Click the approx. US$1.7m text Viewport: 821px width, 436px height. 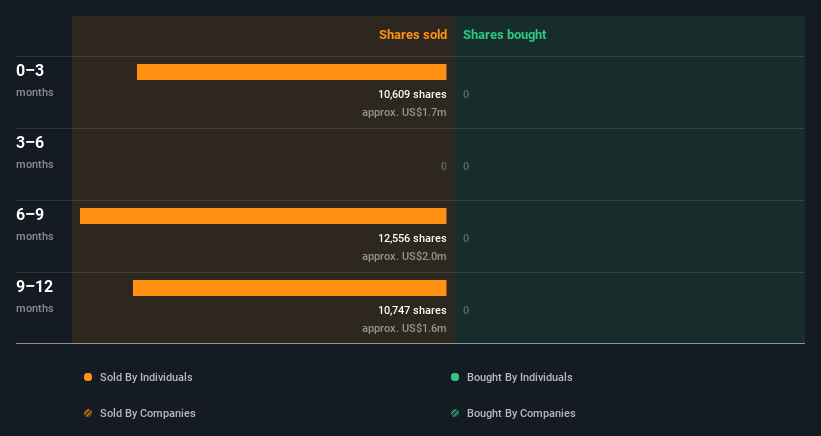(x=404, y=113)
